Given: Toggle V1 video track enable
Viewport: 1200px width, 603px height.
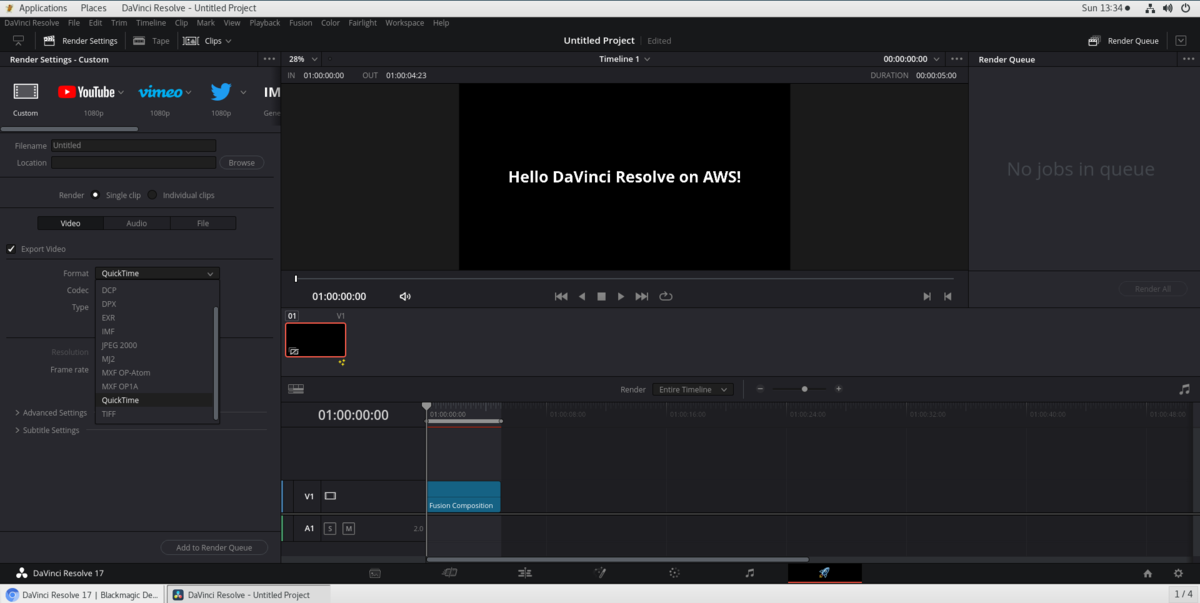Looking at the screenshot, I should (x=330, y=496).
